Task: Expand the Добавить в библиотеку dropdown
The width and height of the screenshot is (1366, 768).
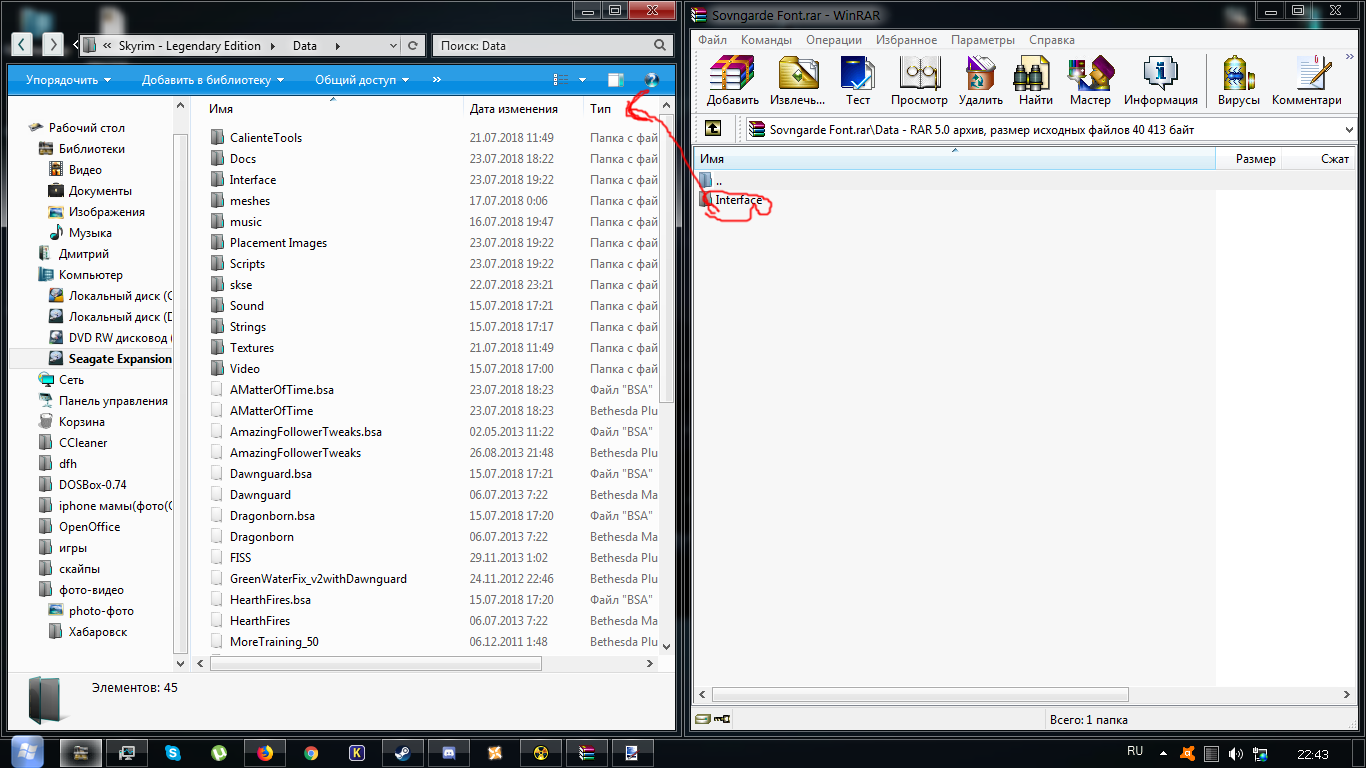Action: 213,80
